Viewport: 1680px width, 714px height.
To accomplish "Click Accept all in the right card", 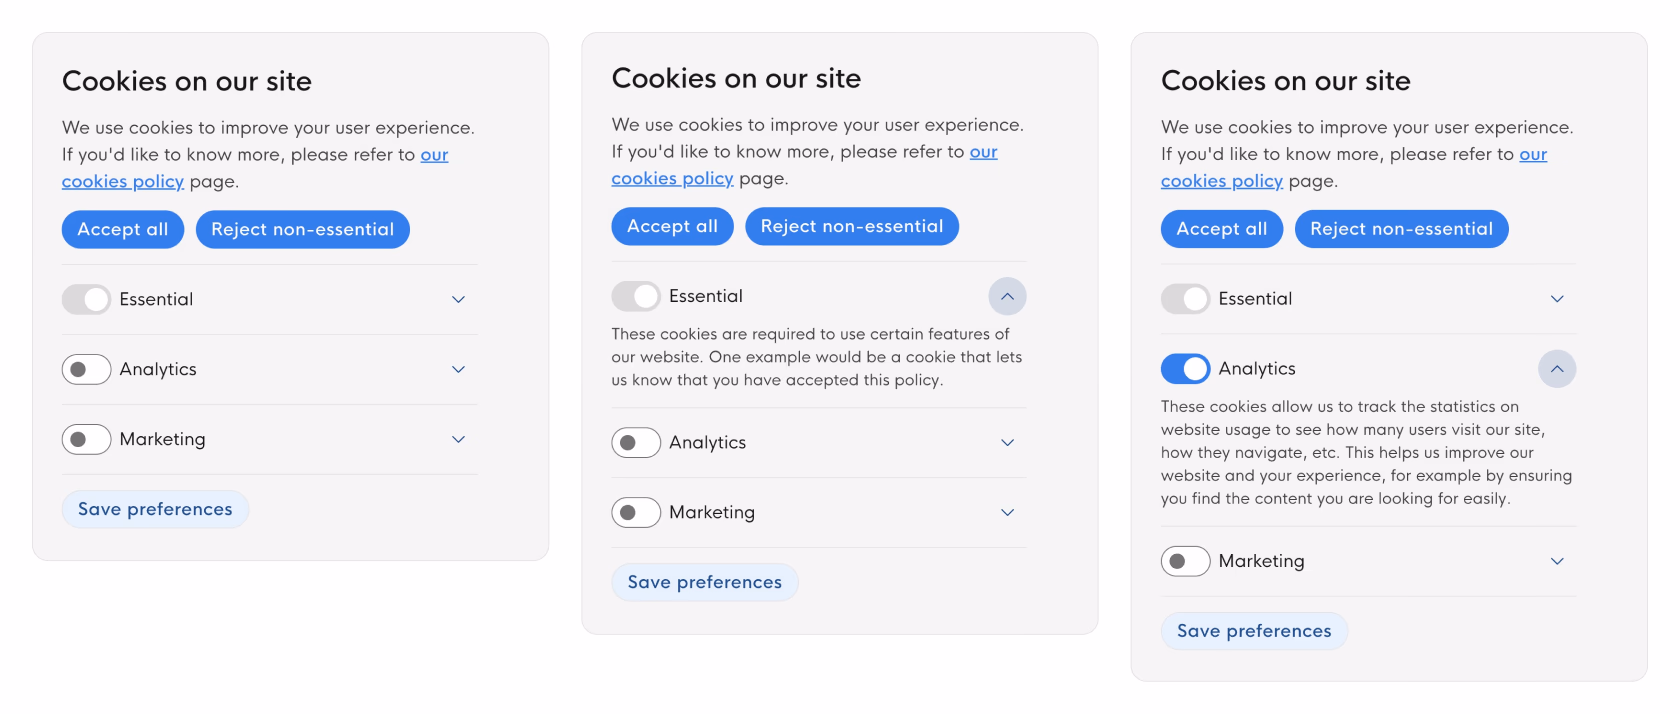I will 1221,229.
